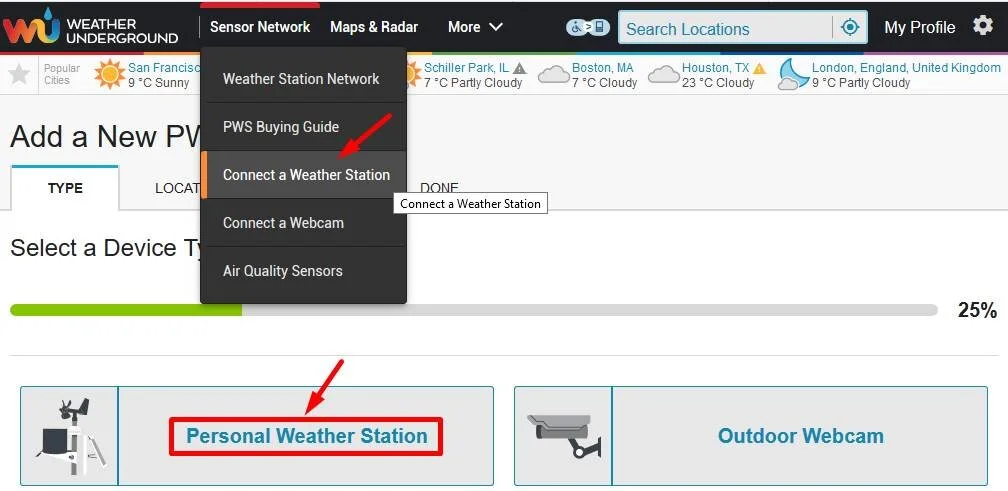Click the '7 °C Partly Cloudy' Schiller Park reading
The height and width of the screenshot is (491, 1008).
(473, 83)
